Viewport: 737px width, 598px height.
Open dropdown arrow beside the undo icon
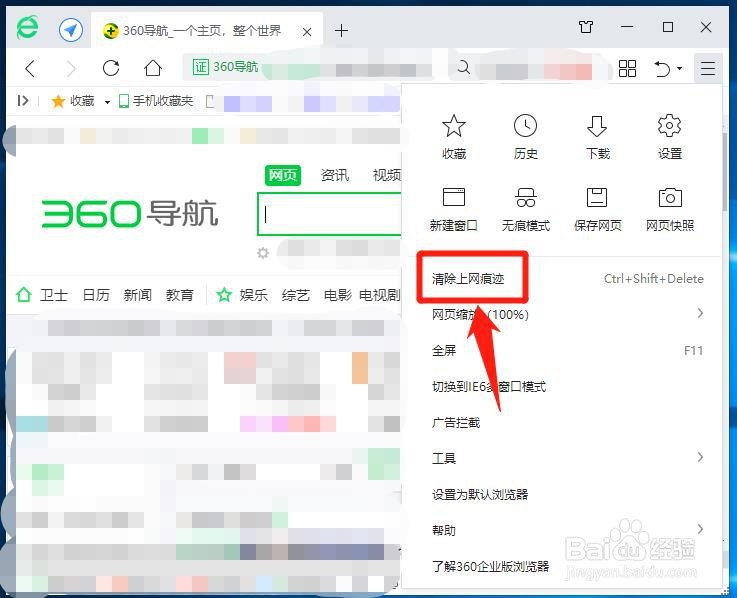pyautogui.click(x=680, y=69)
